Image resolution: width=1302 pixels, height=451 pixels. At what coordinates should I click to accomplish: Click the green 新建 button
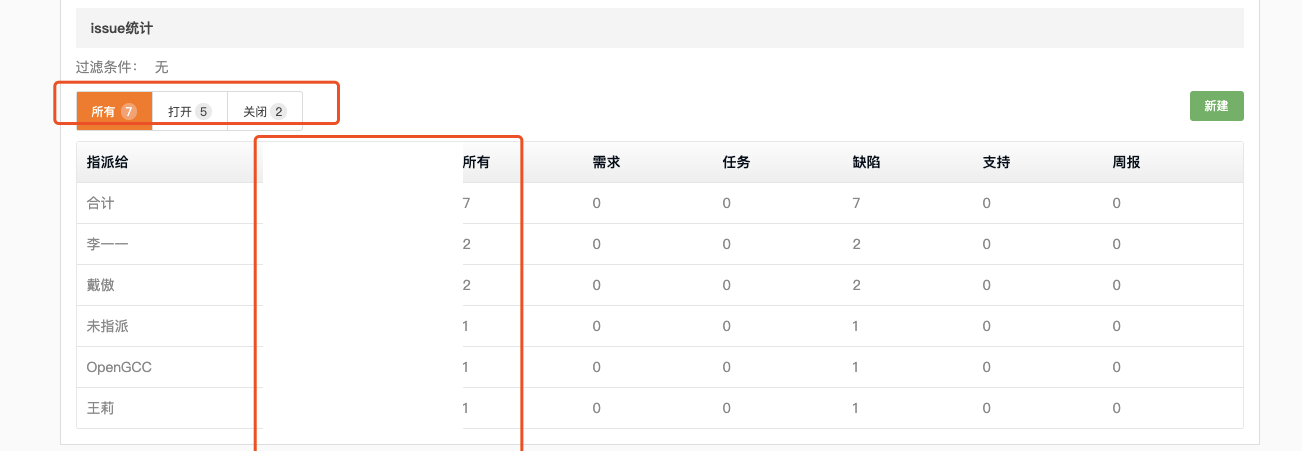click(x=1216, y=106)
